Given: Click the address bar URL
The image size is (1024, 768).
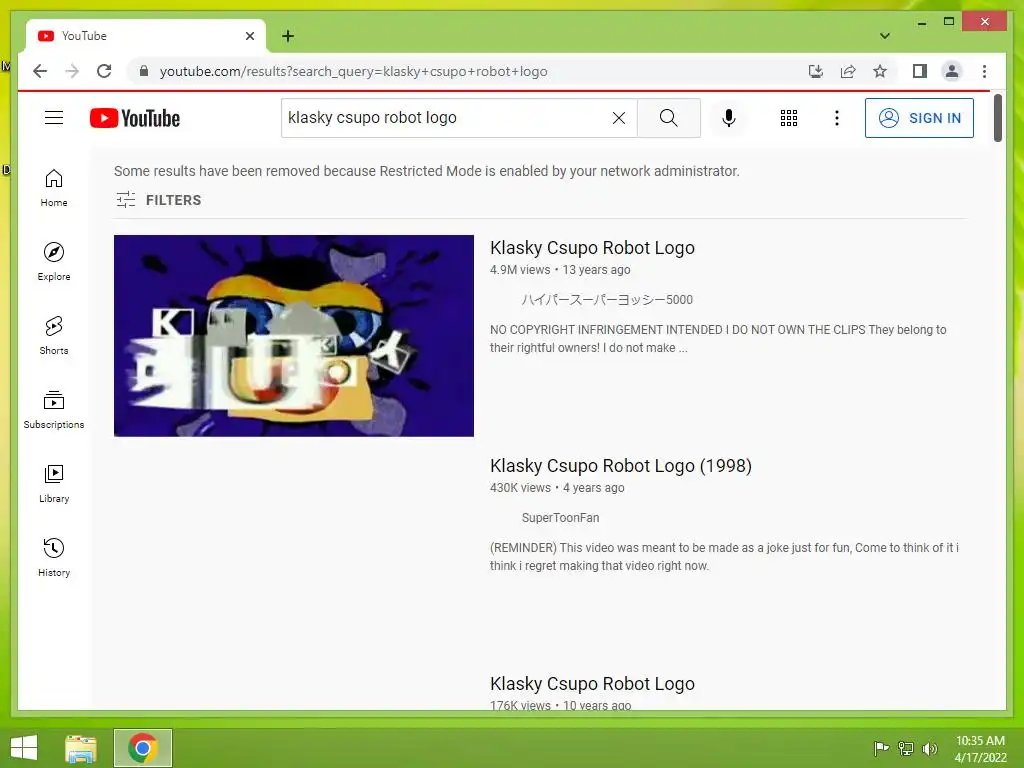Looking at the screenshot, I should [353, 71].
